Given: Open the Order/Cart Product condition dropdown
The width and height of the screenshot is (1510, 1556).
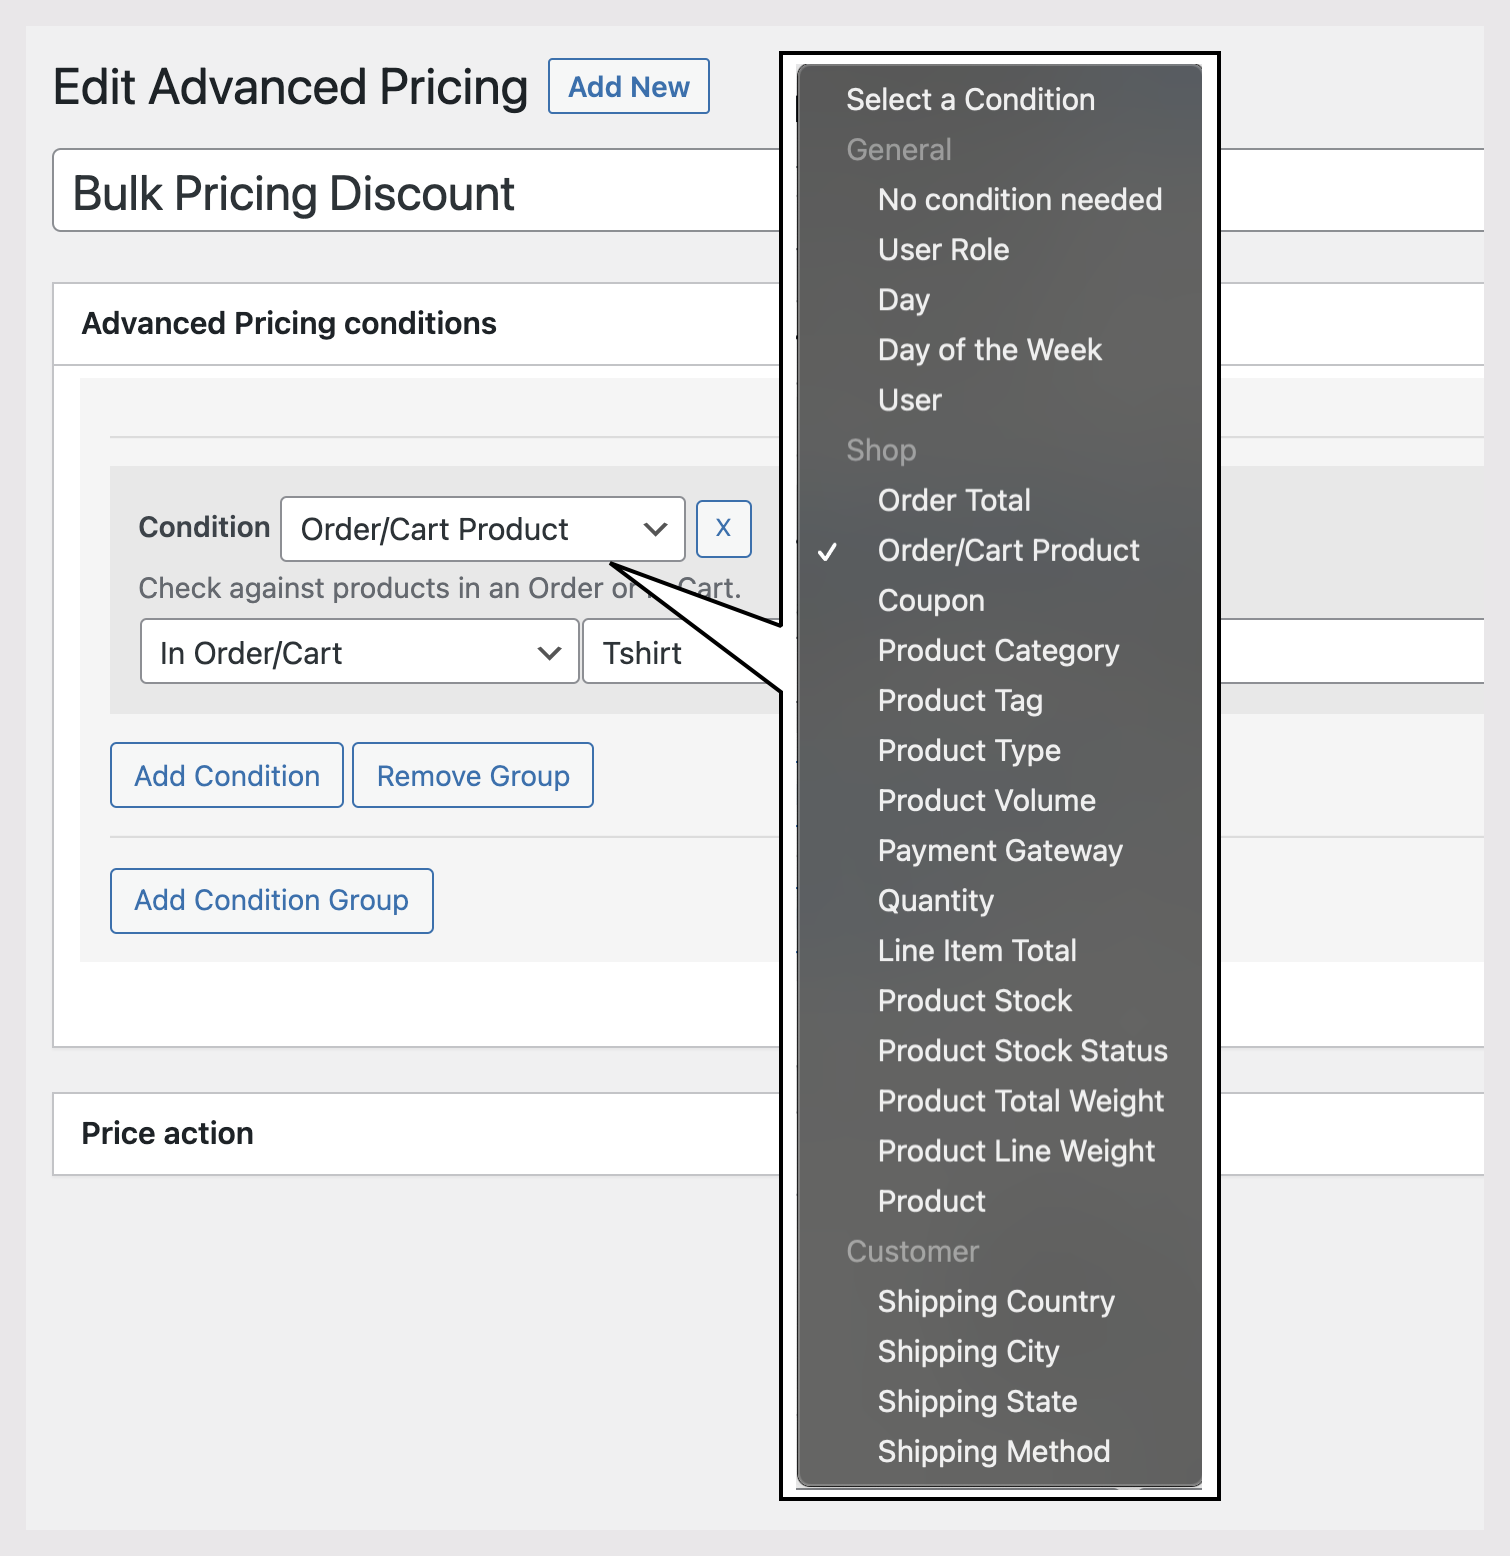Looking at the screenshot, I should [483, 529].
